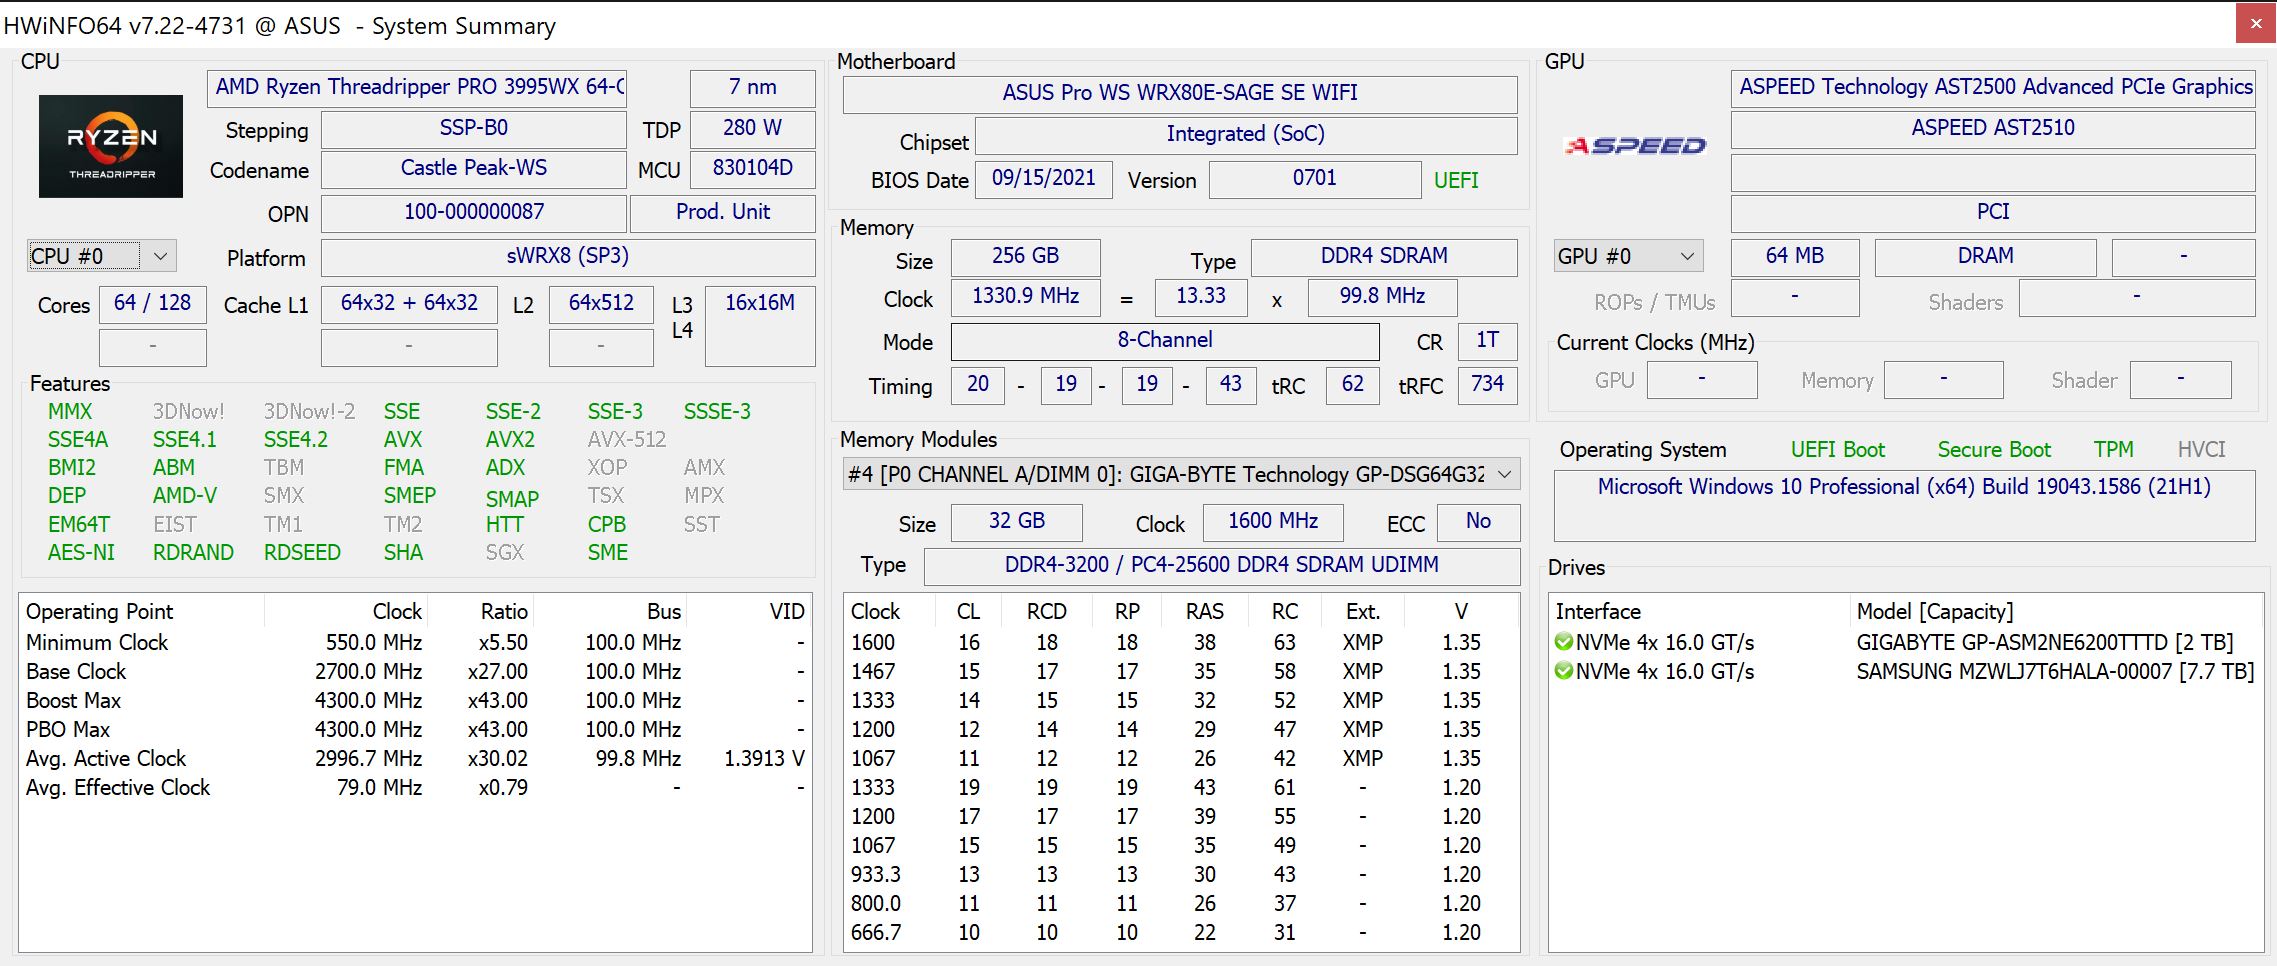This screenshot has width=2277, height=966.
Task: Click the L2 cache value 64x512
Action: point(601,303)
